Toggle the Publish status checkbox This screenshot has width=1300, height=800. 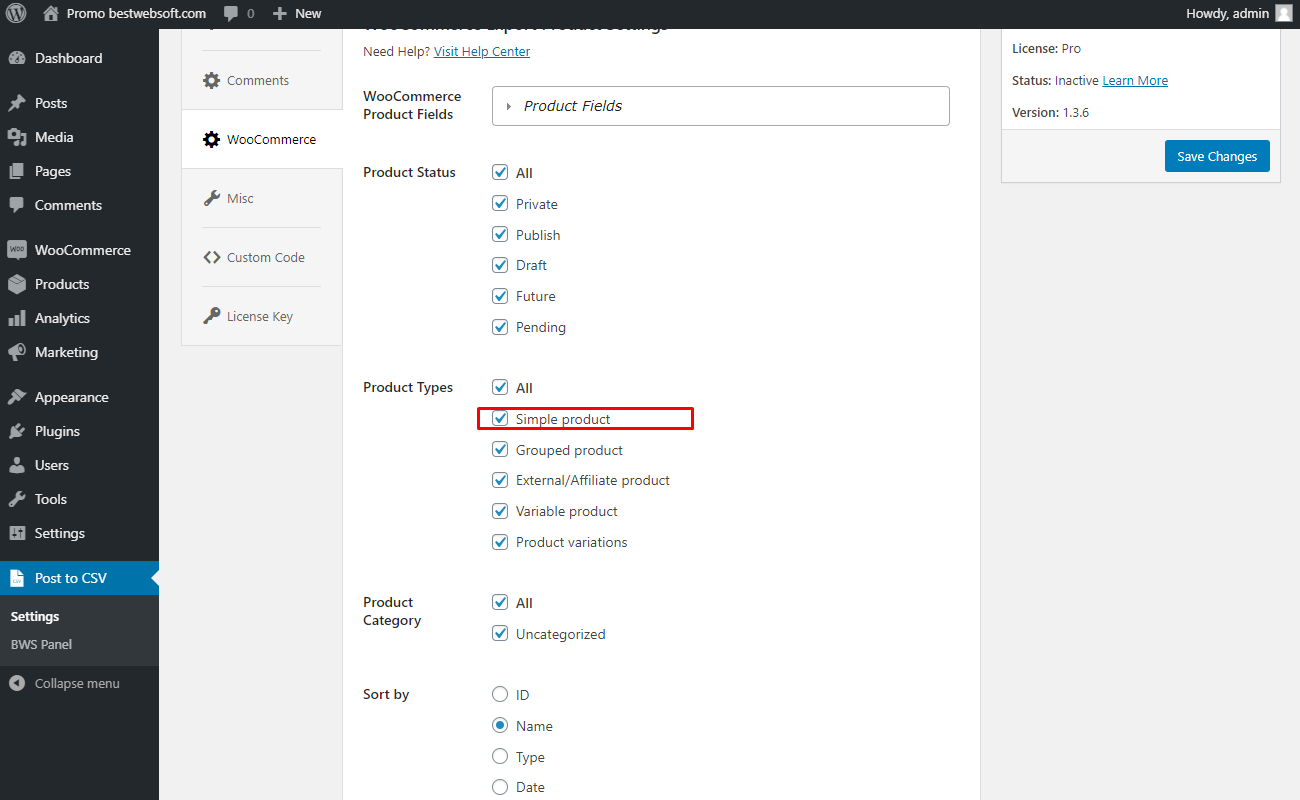click(500, 234)
